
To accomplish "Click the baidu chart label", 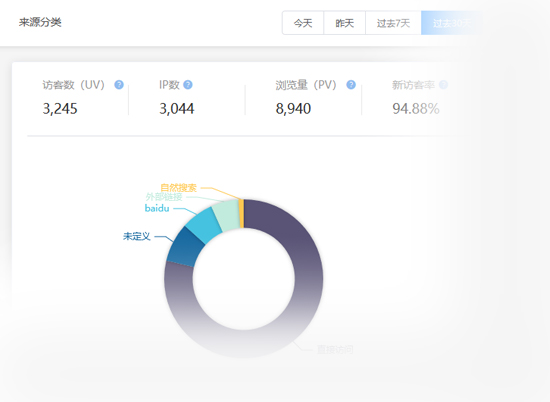I will (157, 208).
